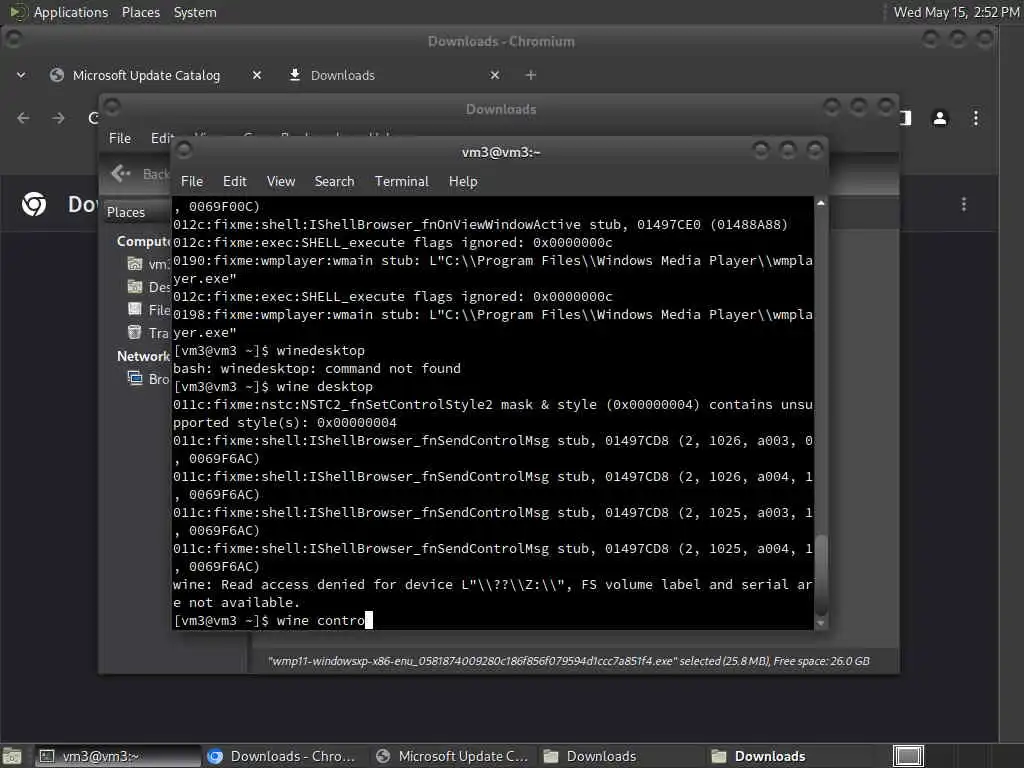The width and height of the screenshot is (1024, 768).
Task: Open the Places menu in top panel
Action: point(140,12)
